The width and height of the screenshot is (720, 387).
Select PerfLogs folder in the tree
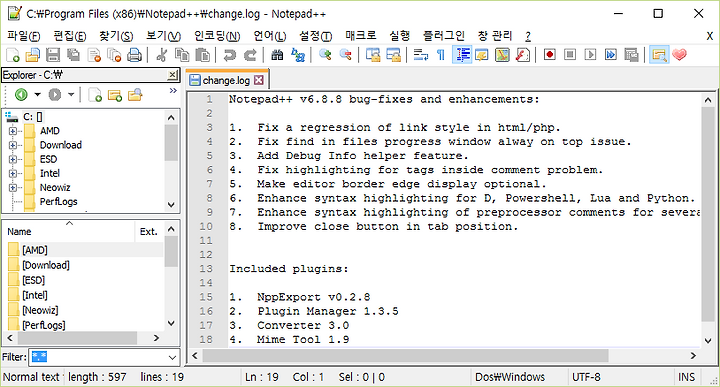coord(58,202)
